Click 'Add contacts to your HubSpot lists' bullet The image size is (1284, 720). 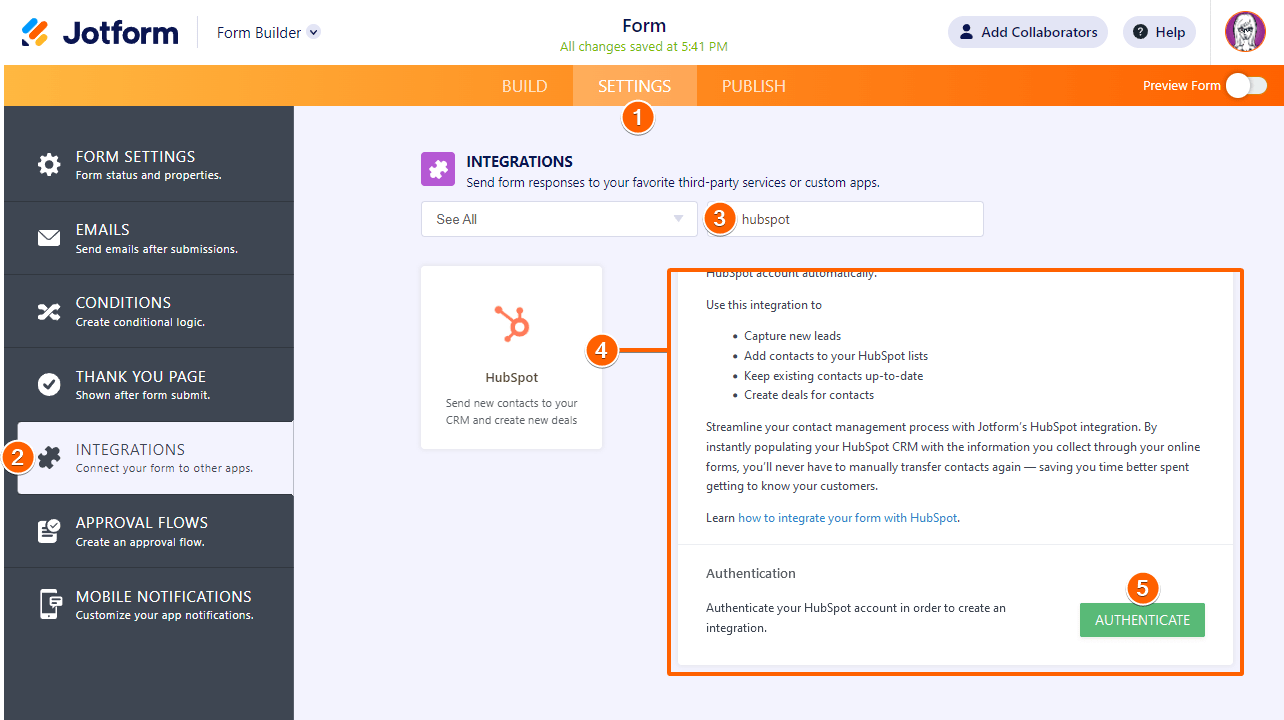coord(836,356)
